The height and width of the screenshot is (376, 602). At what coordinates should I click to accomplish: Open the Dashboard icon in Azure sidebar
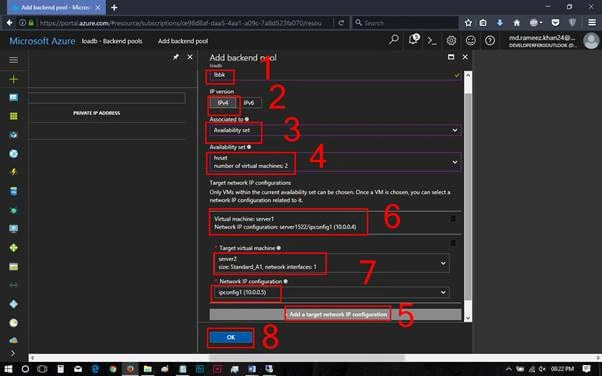point(13,98)
